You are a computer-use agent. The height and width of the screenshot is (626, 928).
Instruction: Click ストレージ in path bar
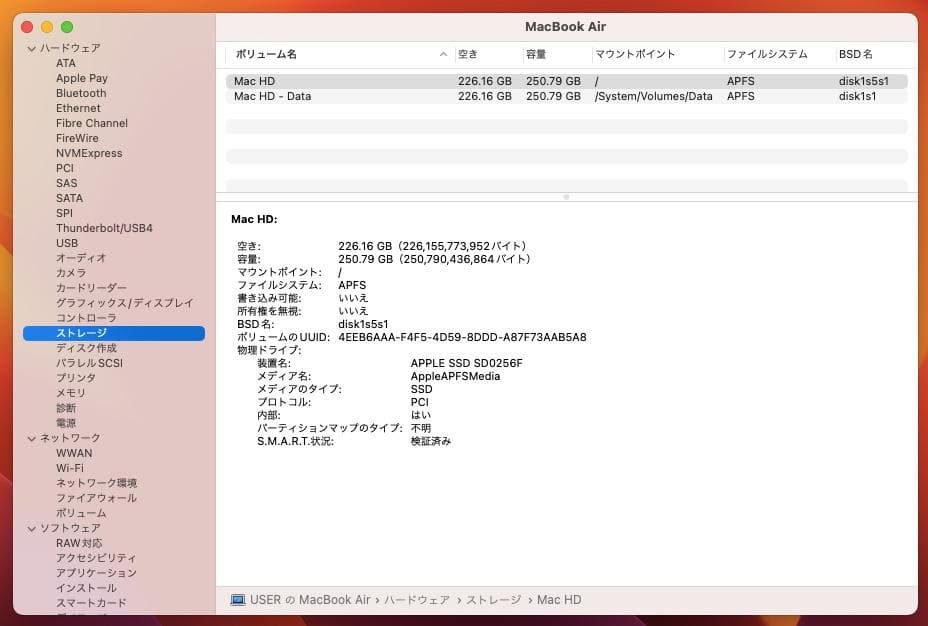pos(494,600)
